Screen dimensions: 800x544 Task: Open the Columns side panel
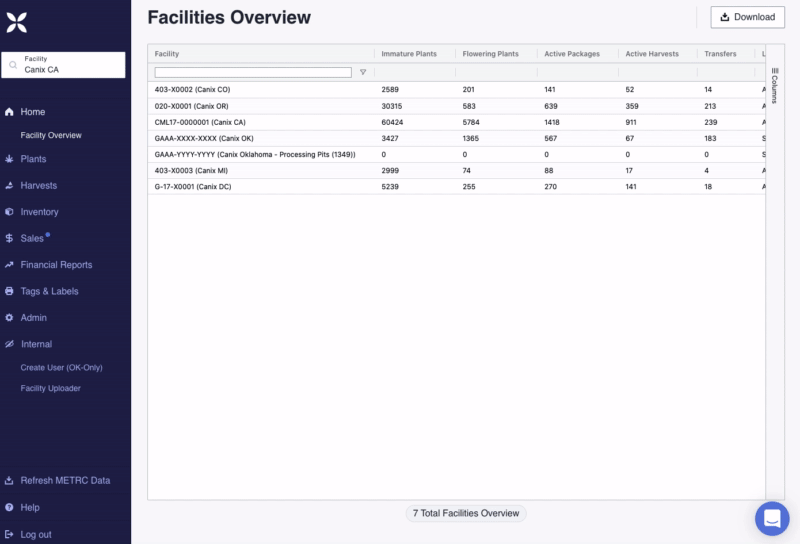774,86
